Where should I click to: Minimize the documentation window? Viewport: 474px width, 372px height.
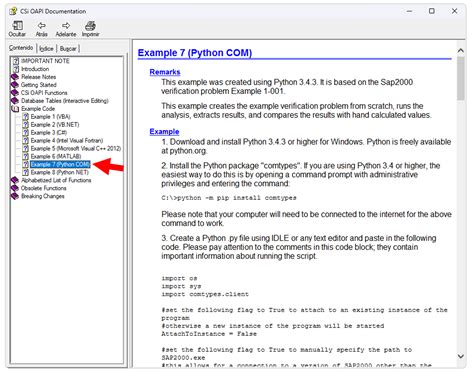pyautogui.click(x=409, y=11)
